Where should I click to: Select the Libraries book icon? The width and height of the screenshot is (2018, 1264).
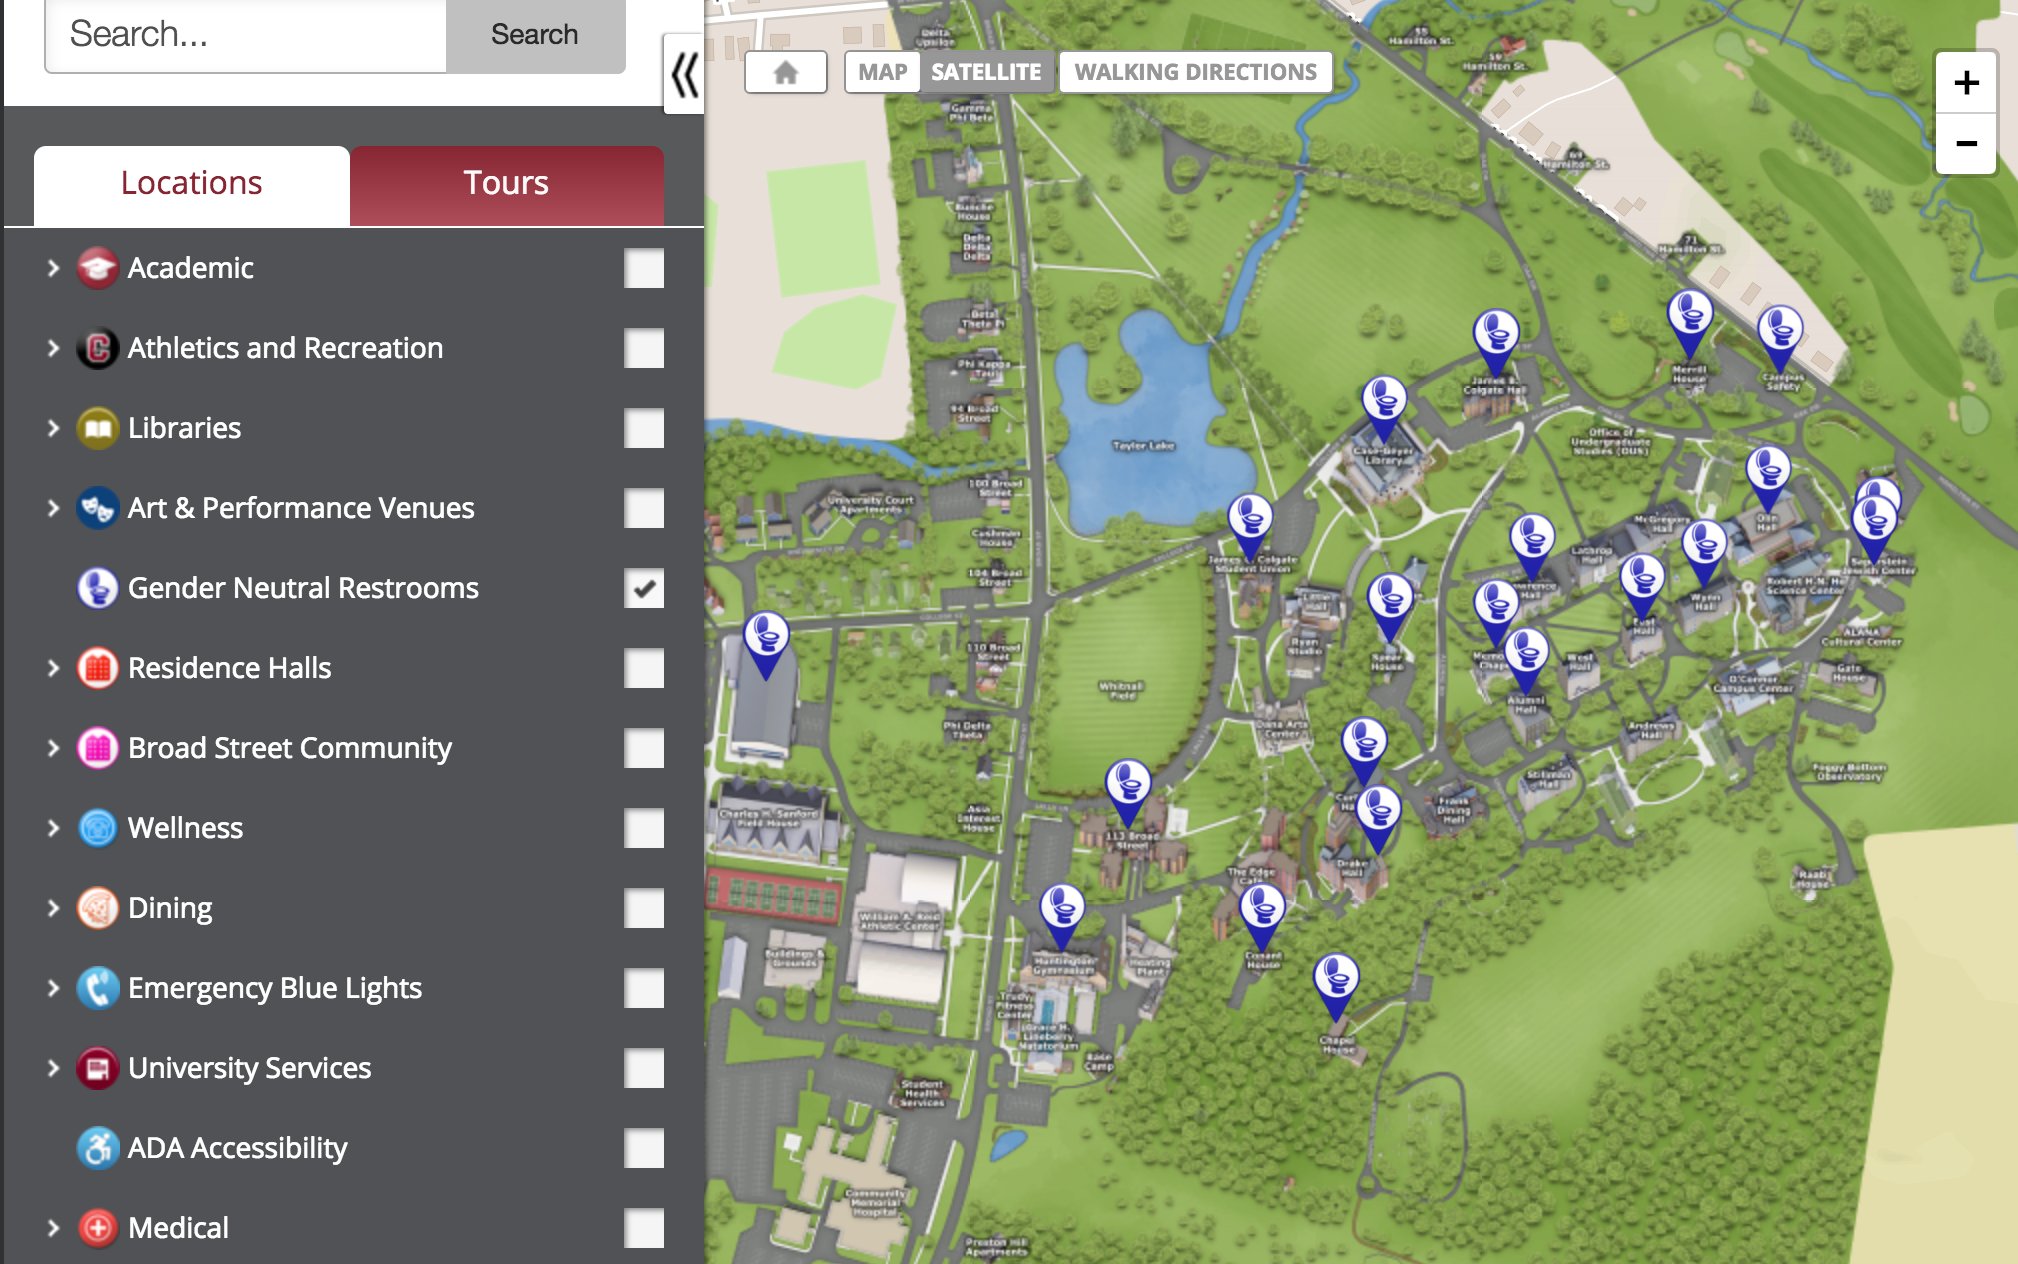point(96,427)
